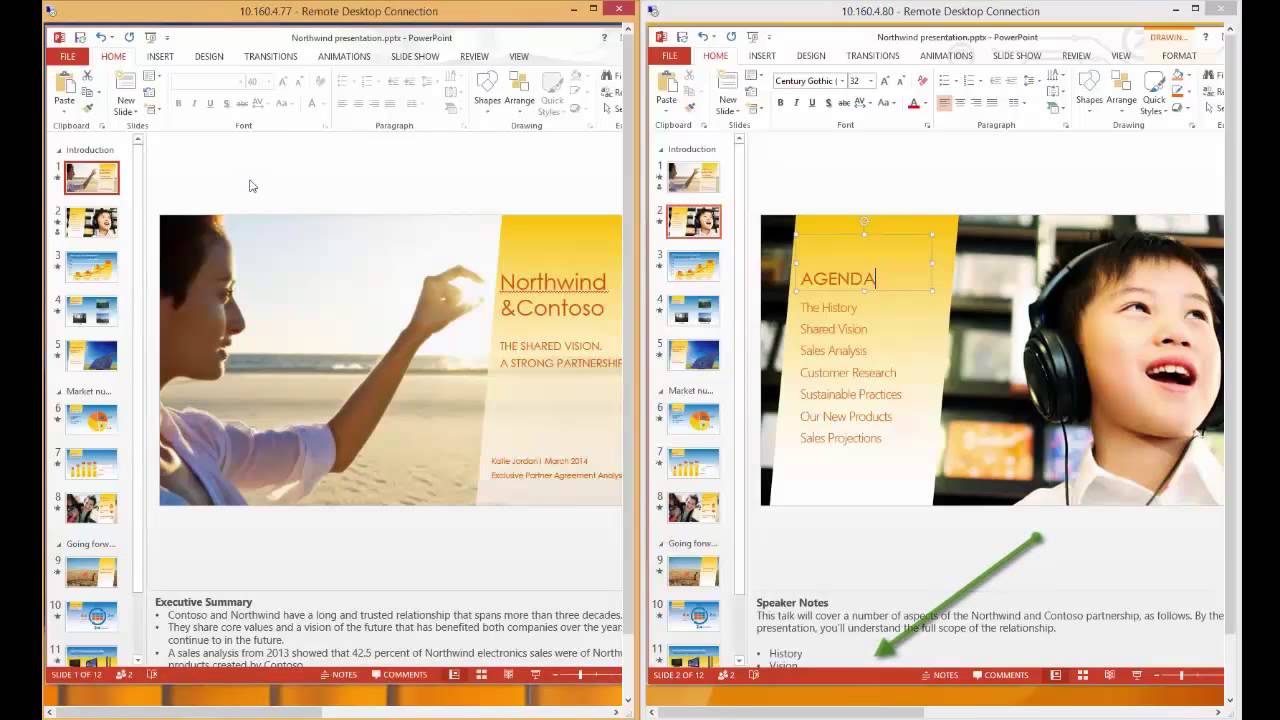
Task: Click Slide Sorter icon in right status bar
Action: click(1082, 675)
